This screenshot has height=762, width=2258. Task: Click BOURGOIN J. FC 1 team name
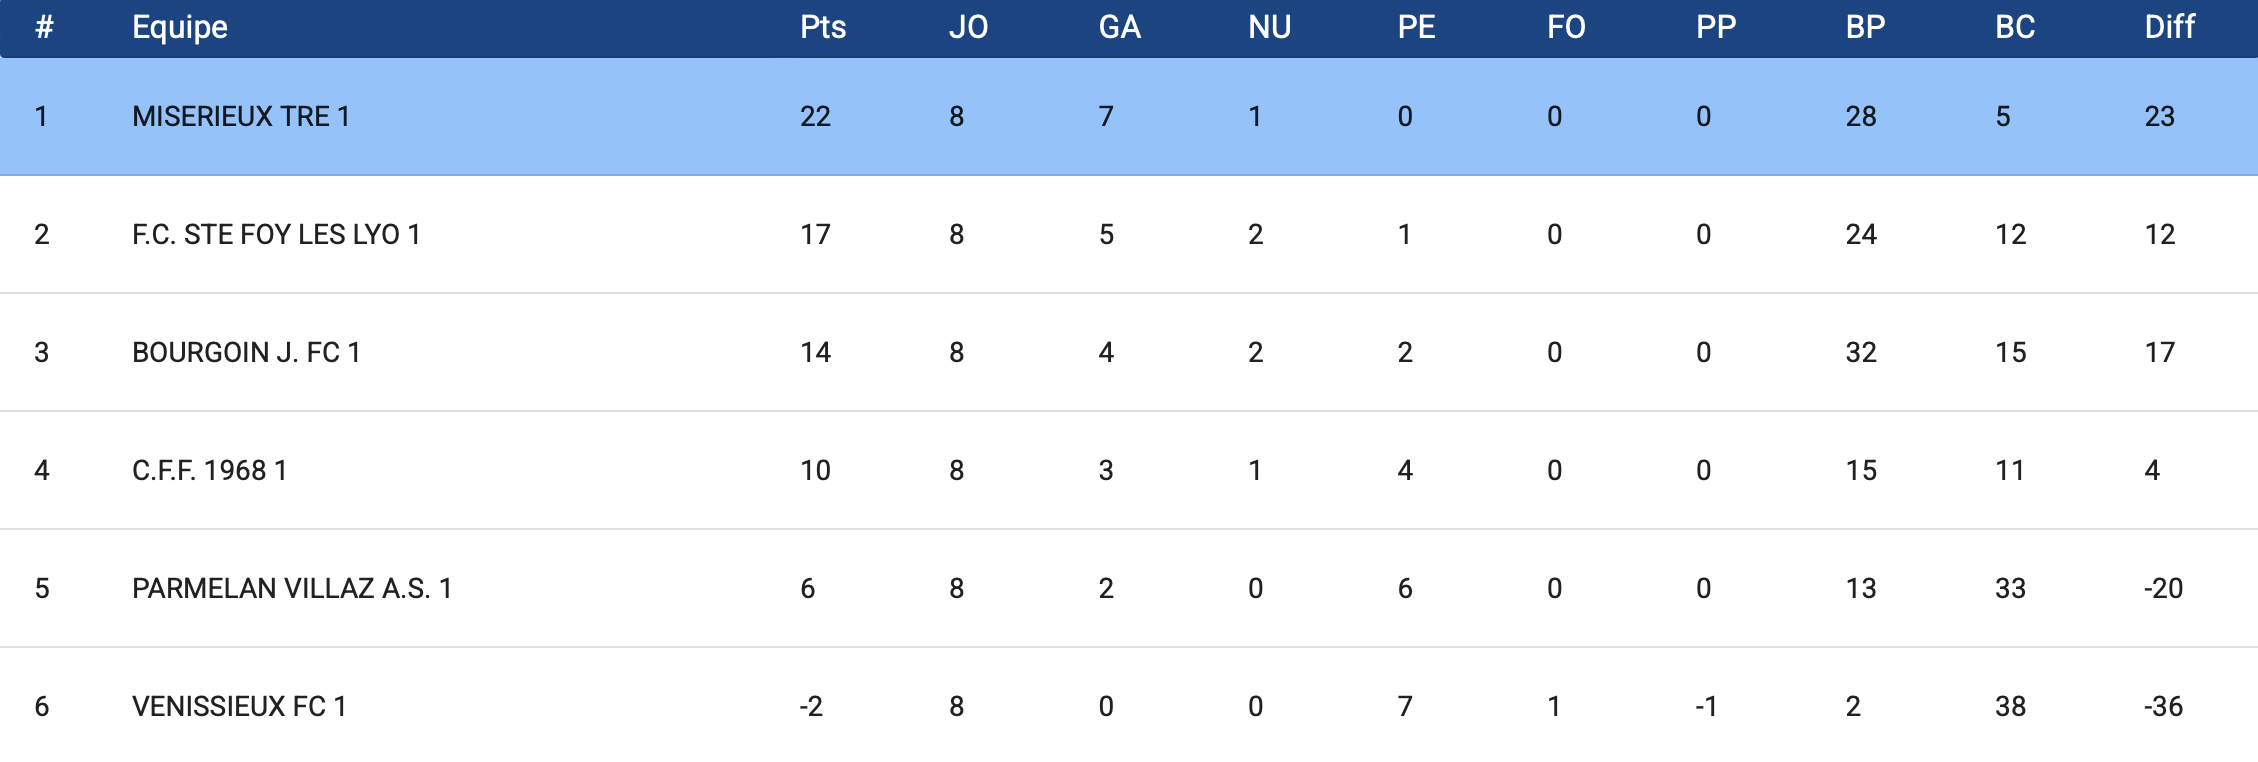point(246,352)
